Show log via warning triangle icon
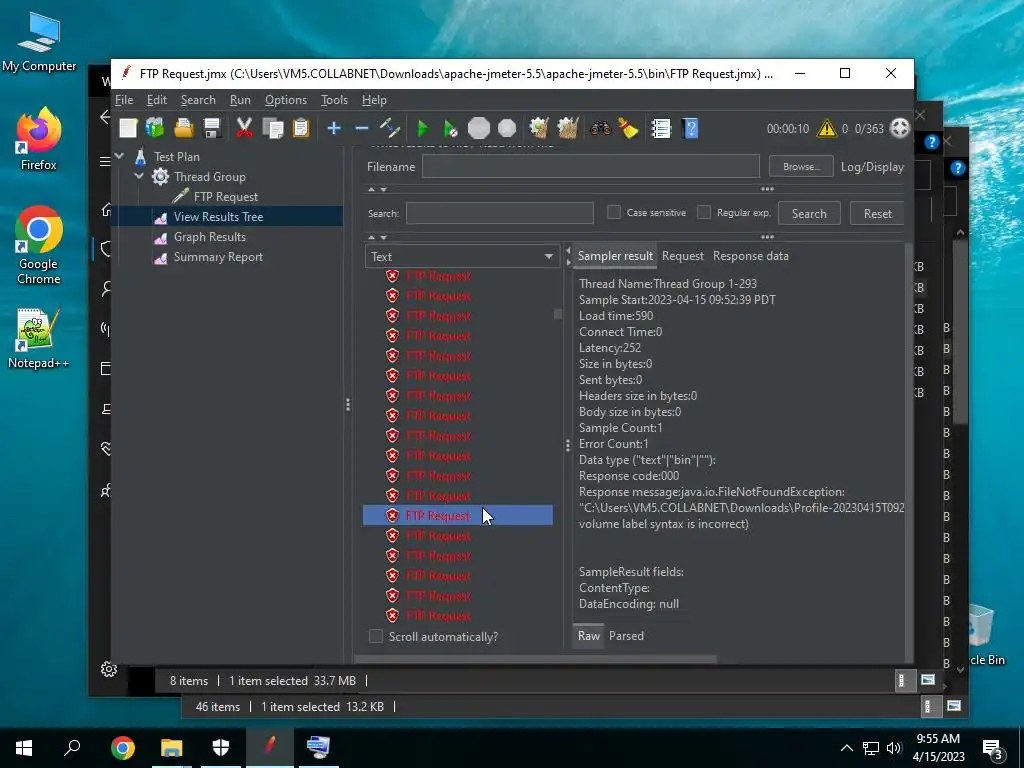 point(827,128)
